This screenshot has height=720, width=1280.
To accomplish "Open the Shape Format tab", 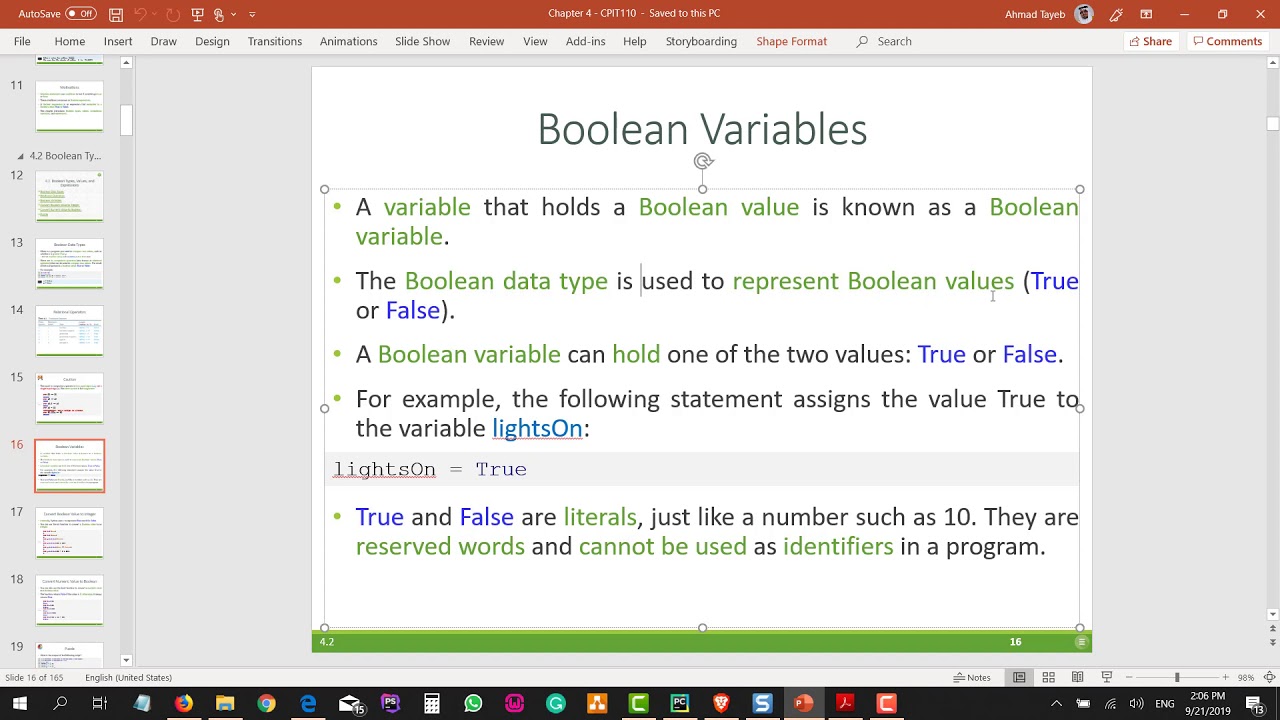I will pyautogui.click(x=792, y=41).
